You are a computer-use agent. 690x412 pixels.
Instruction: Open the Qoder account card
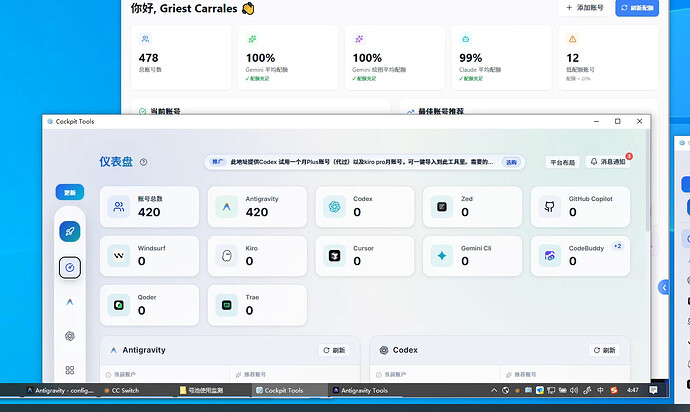coord(150,305)
